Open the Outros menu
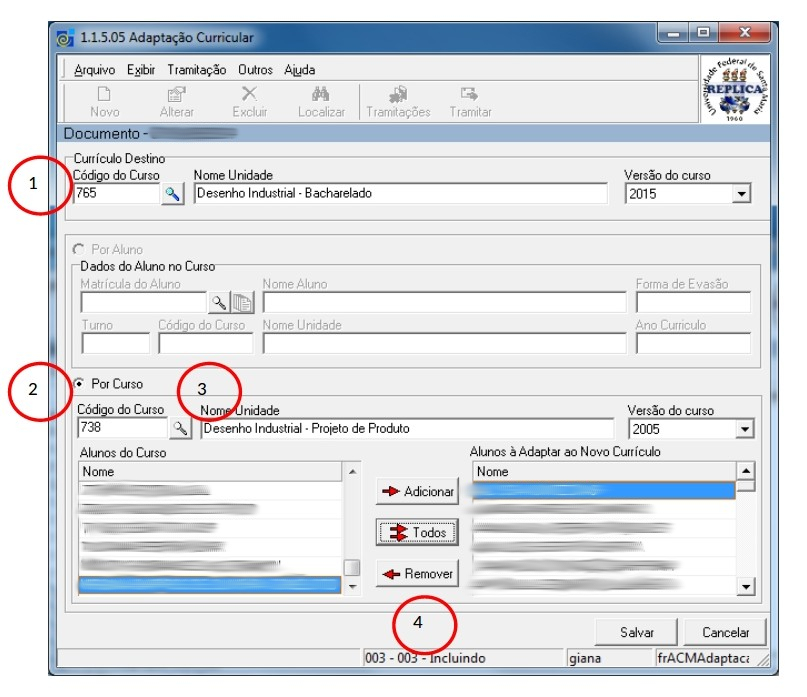Viewport: 807px width, 697px height. (255, 70)
